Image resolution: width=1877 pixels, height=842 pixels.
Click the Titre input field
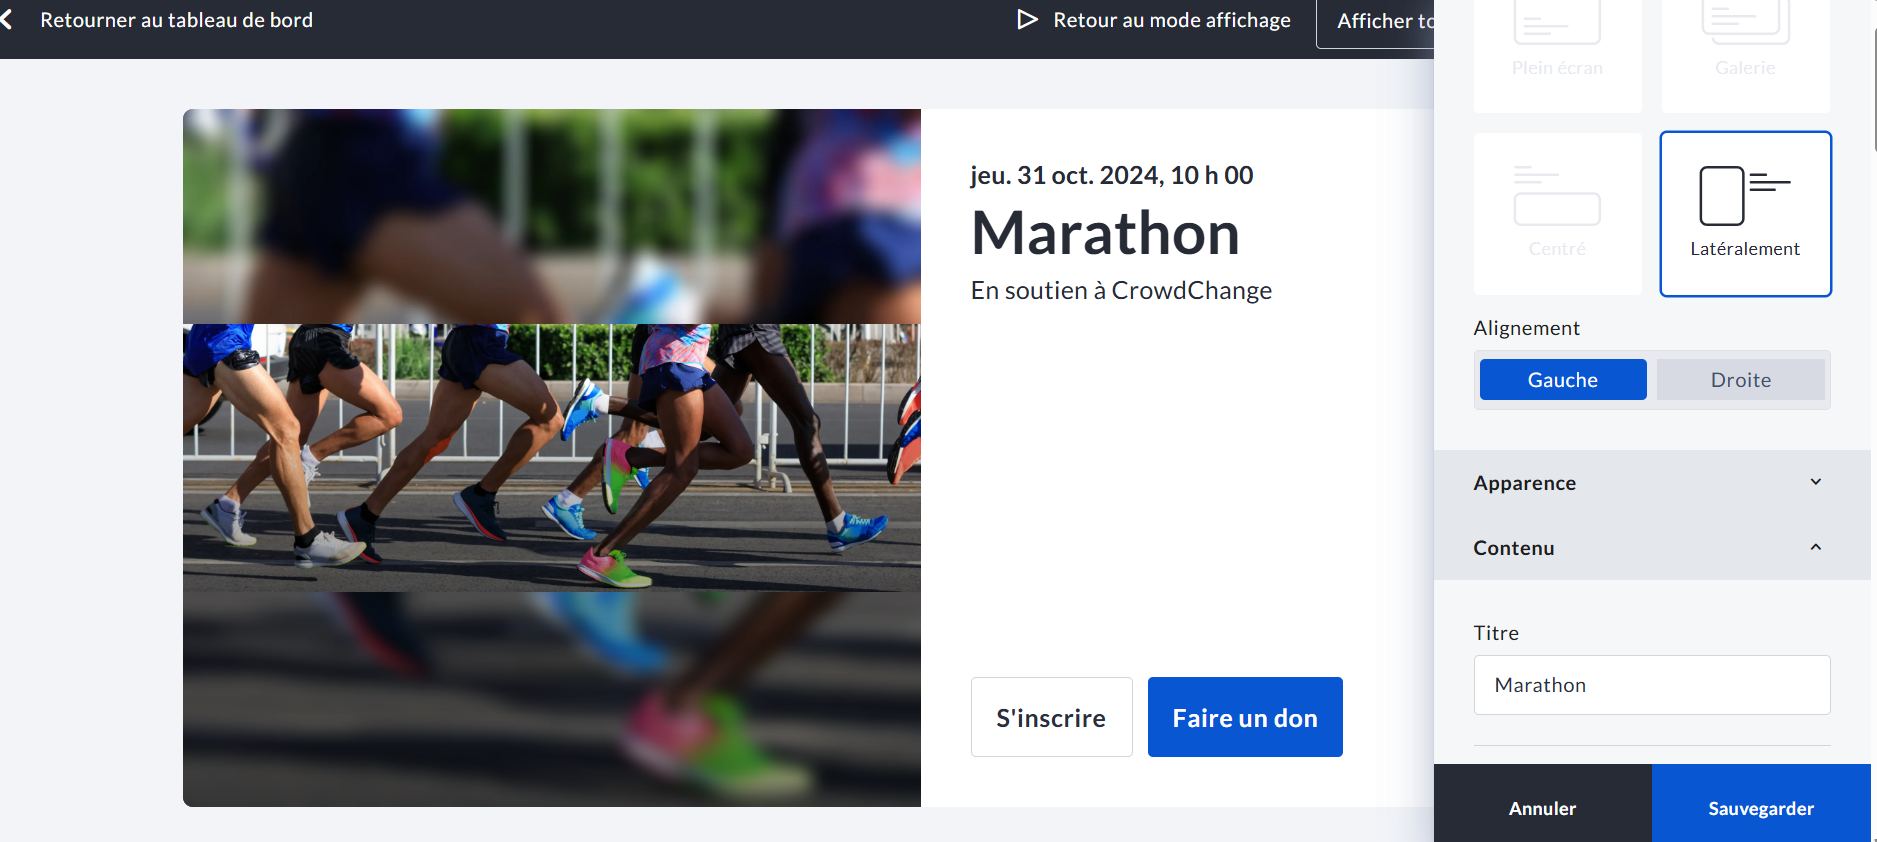tap(1651, 685)
